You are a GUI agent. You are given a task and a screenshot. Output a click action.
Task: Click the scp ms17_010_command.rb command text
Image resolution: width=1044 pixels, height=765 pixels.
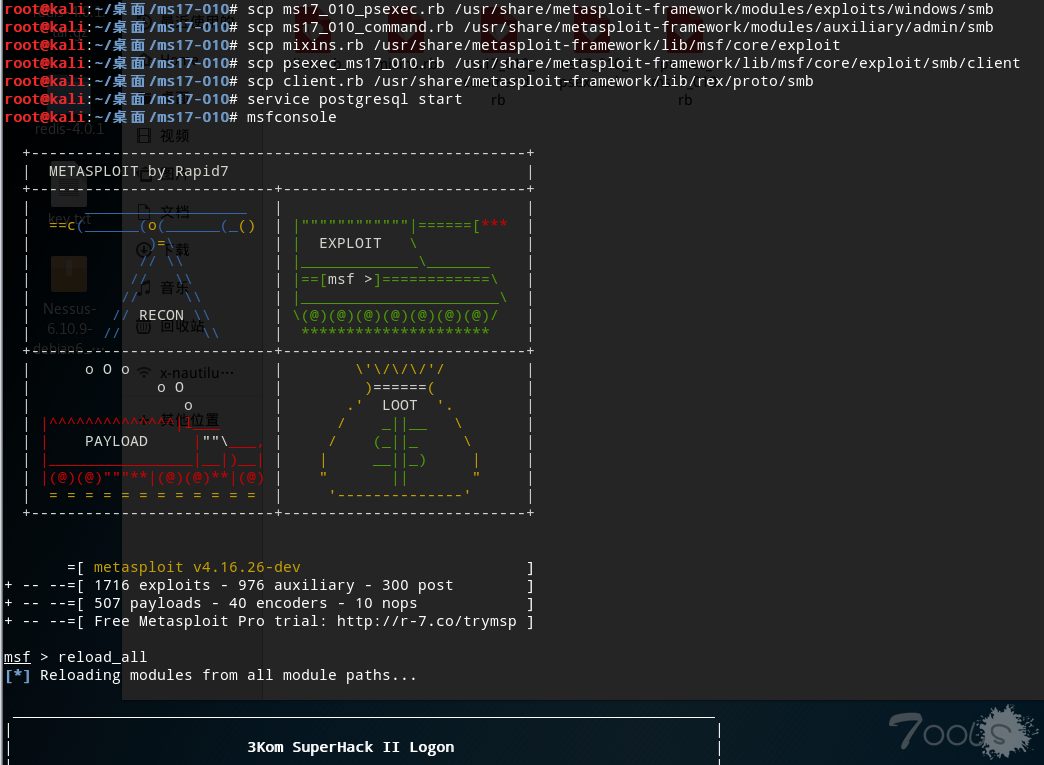tap(350, 27)
